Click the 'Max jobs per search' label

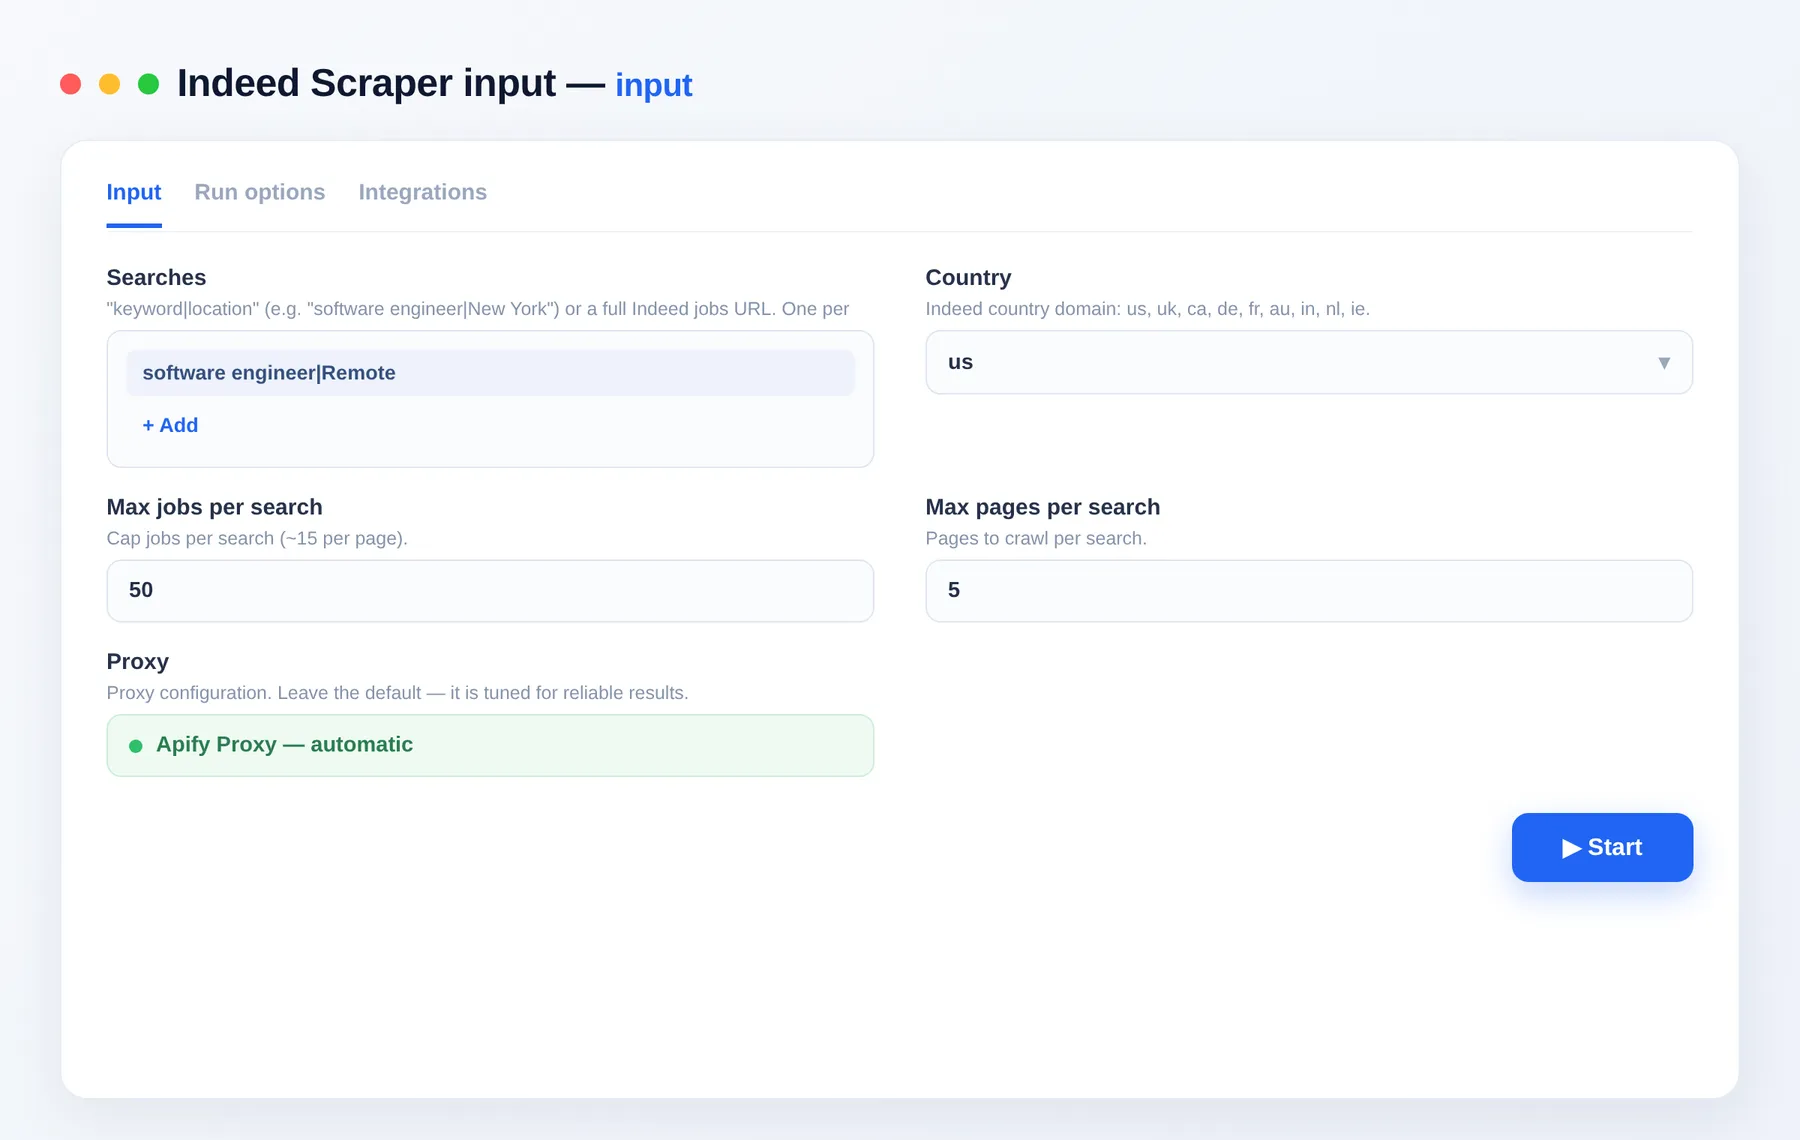click(x=215, y=507)
